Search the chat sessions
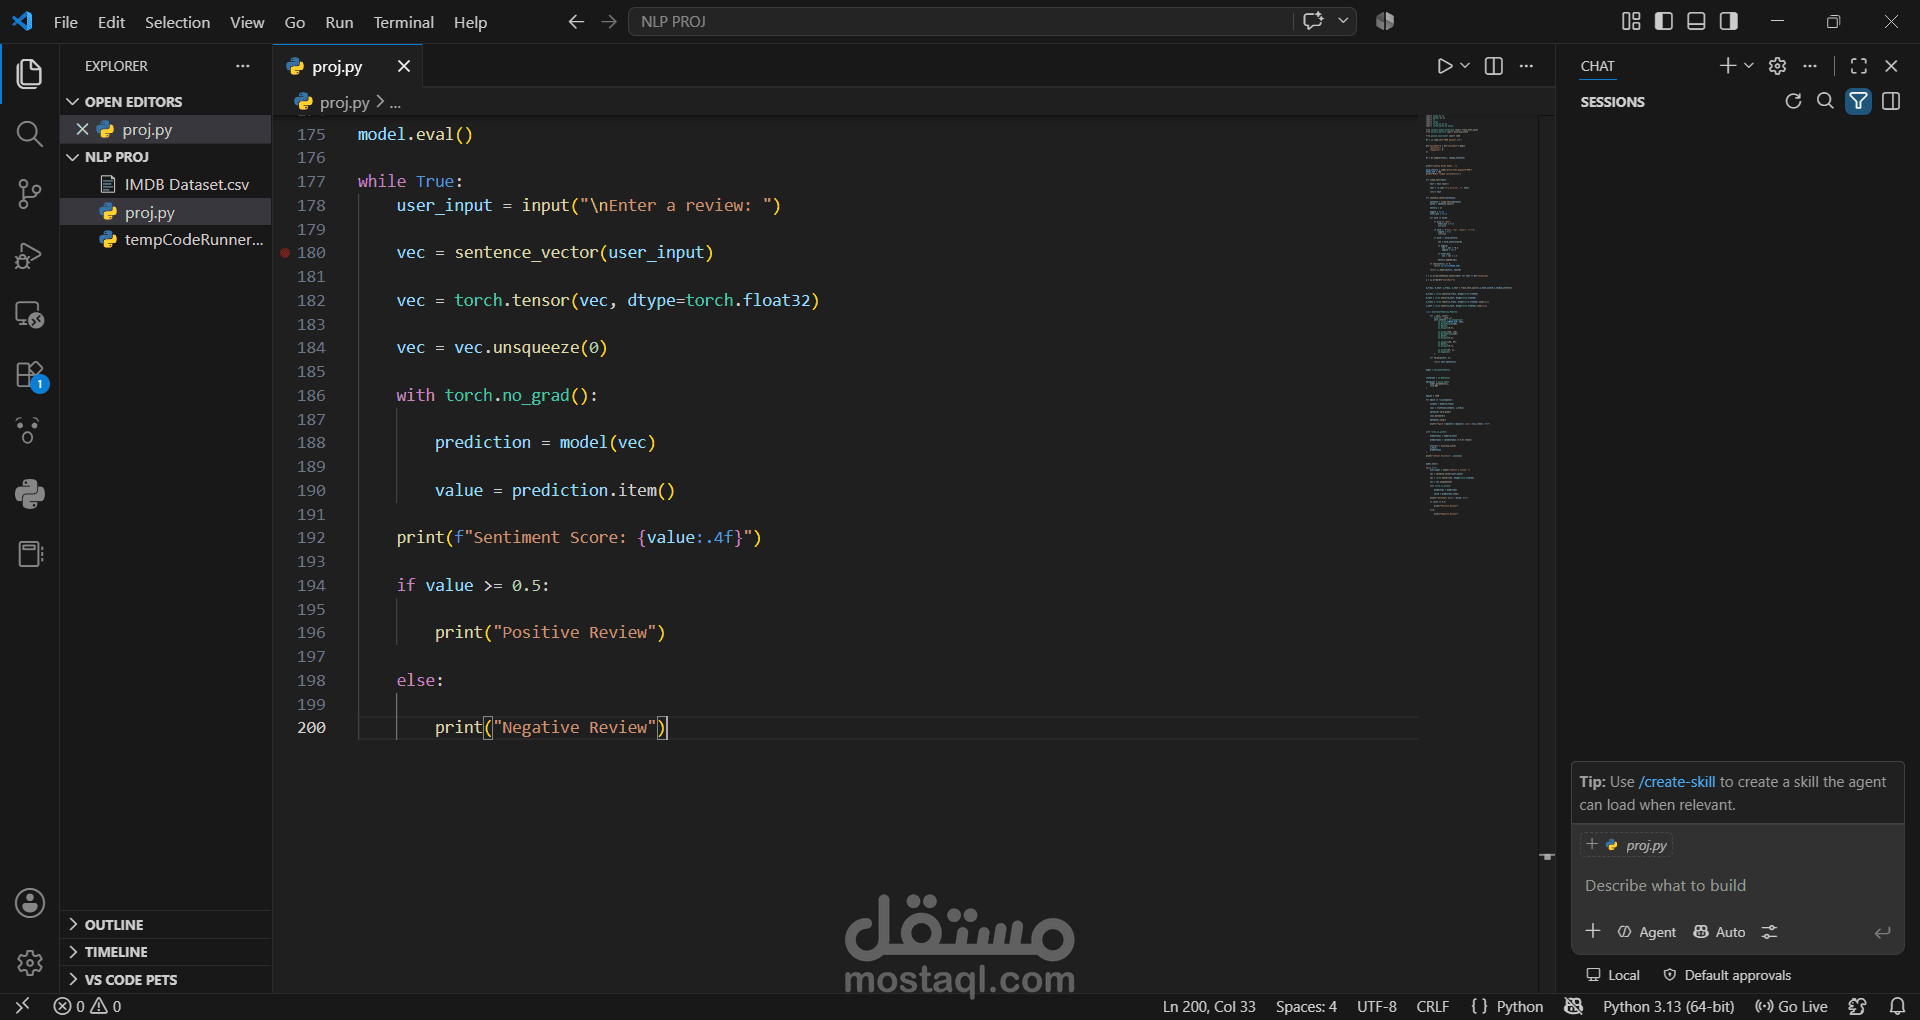 1825,101
